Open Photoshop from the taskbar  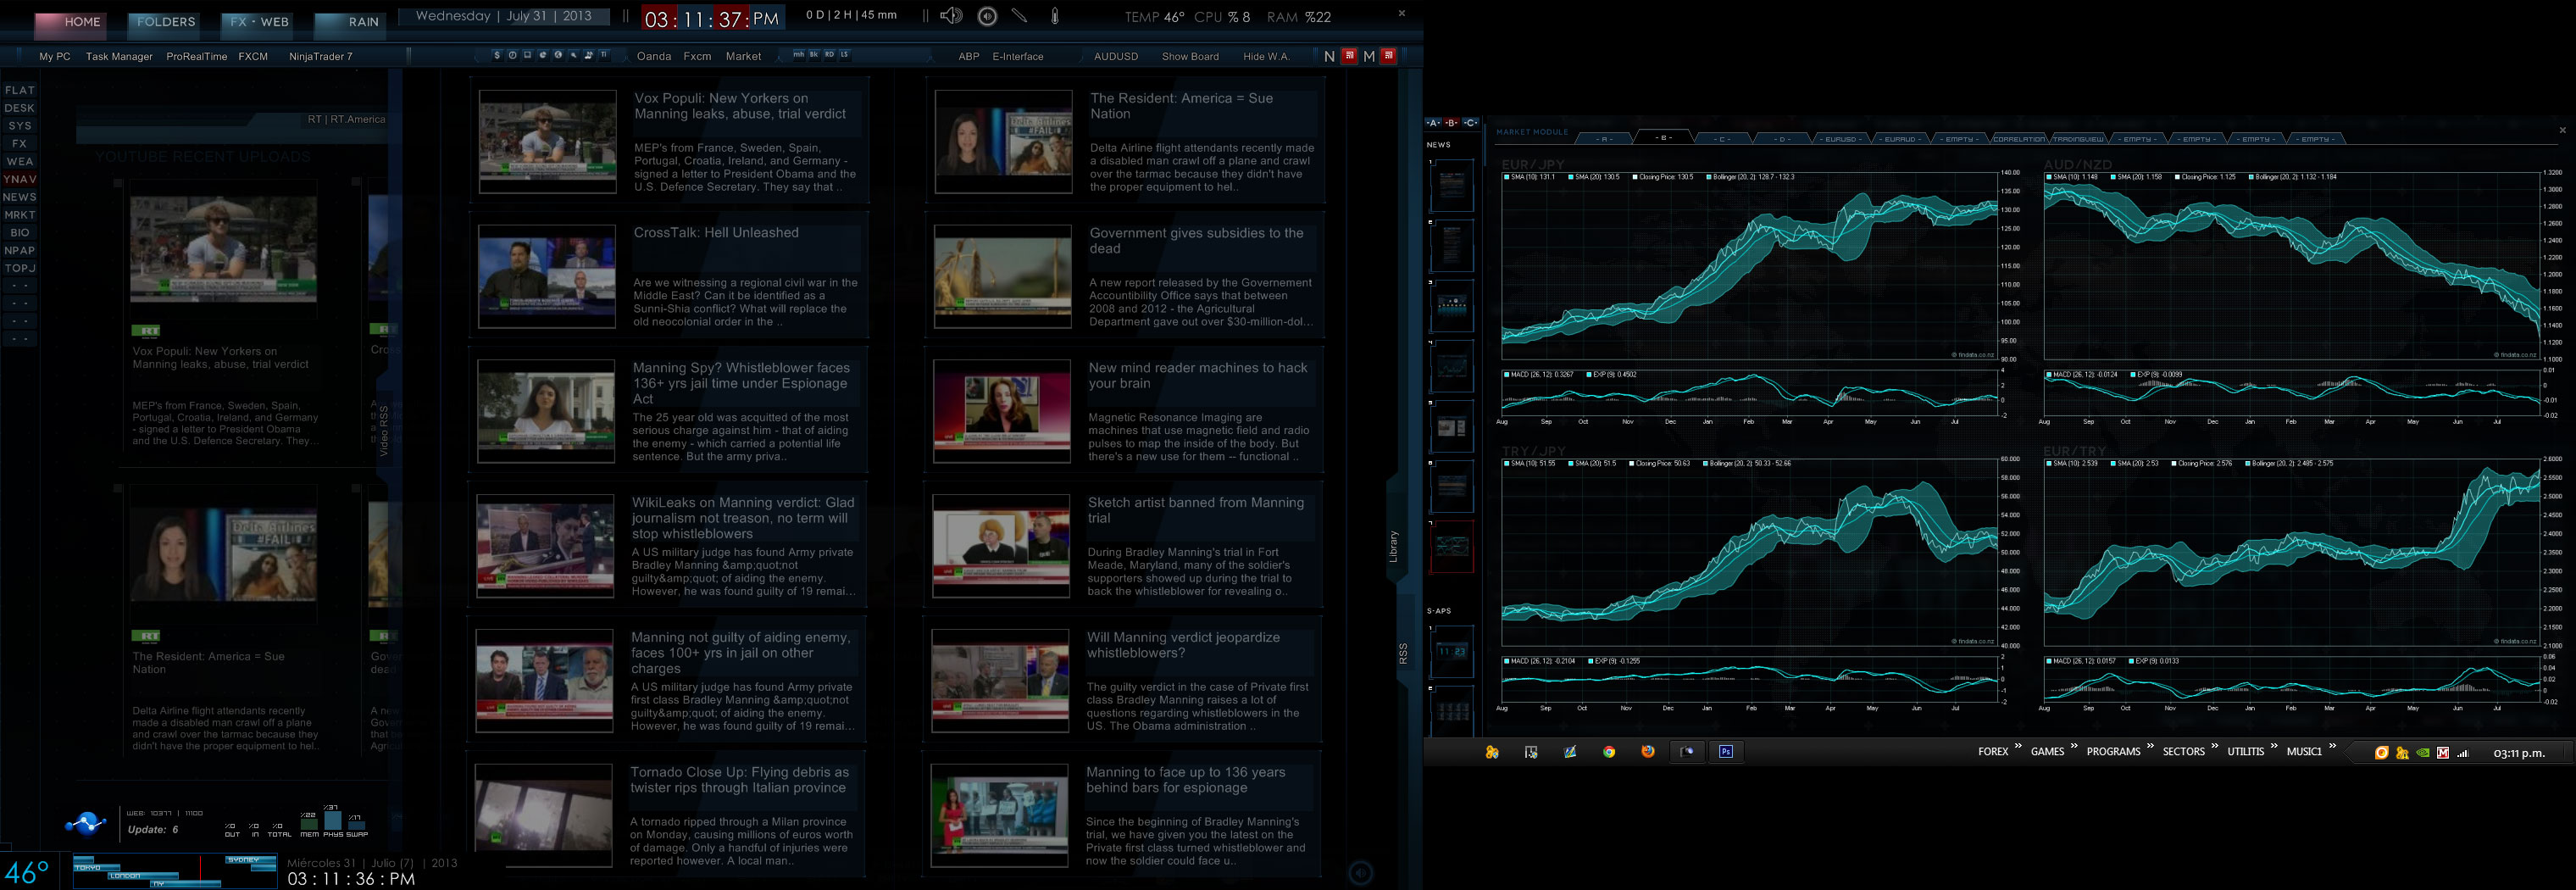point(1726,752)
